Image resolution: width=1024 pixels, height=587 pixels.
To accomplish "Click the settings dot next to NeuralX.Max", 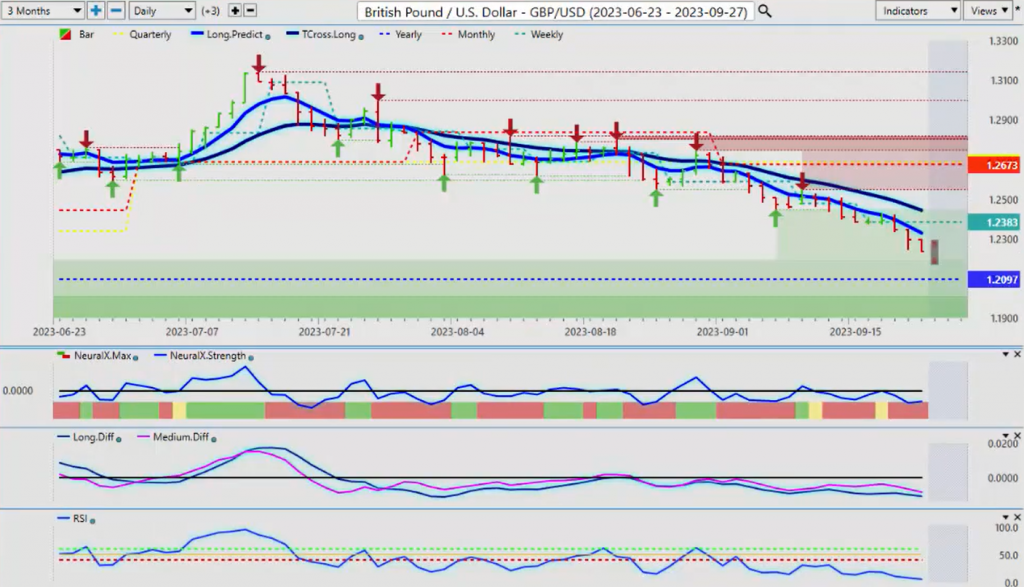I will tap(136, 358).
